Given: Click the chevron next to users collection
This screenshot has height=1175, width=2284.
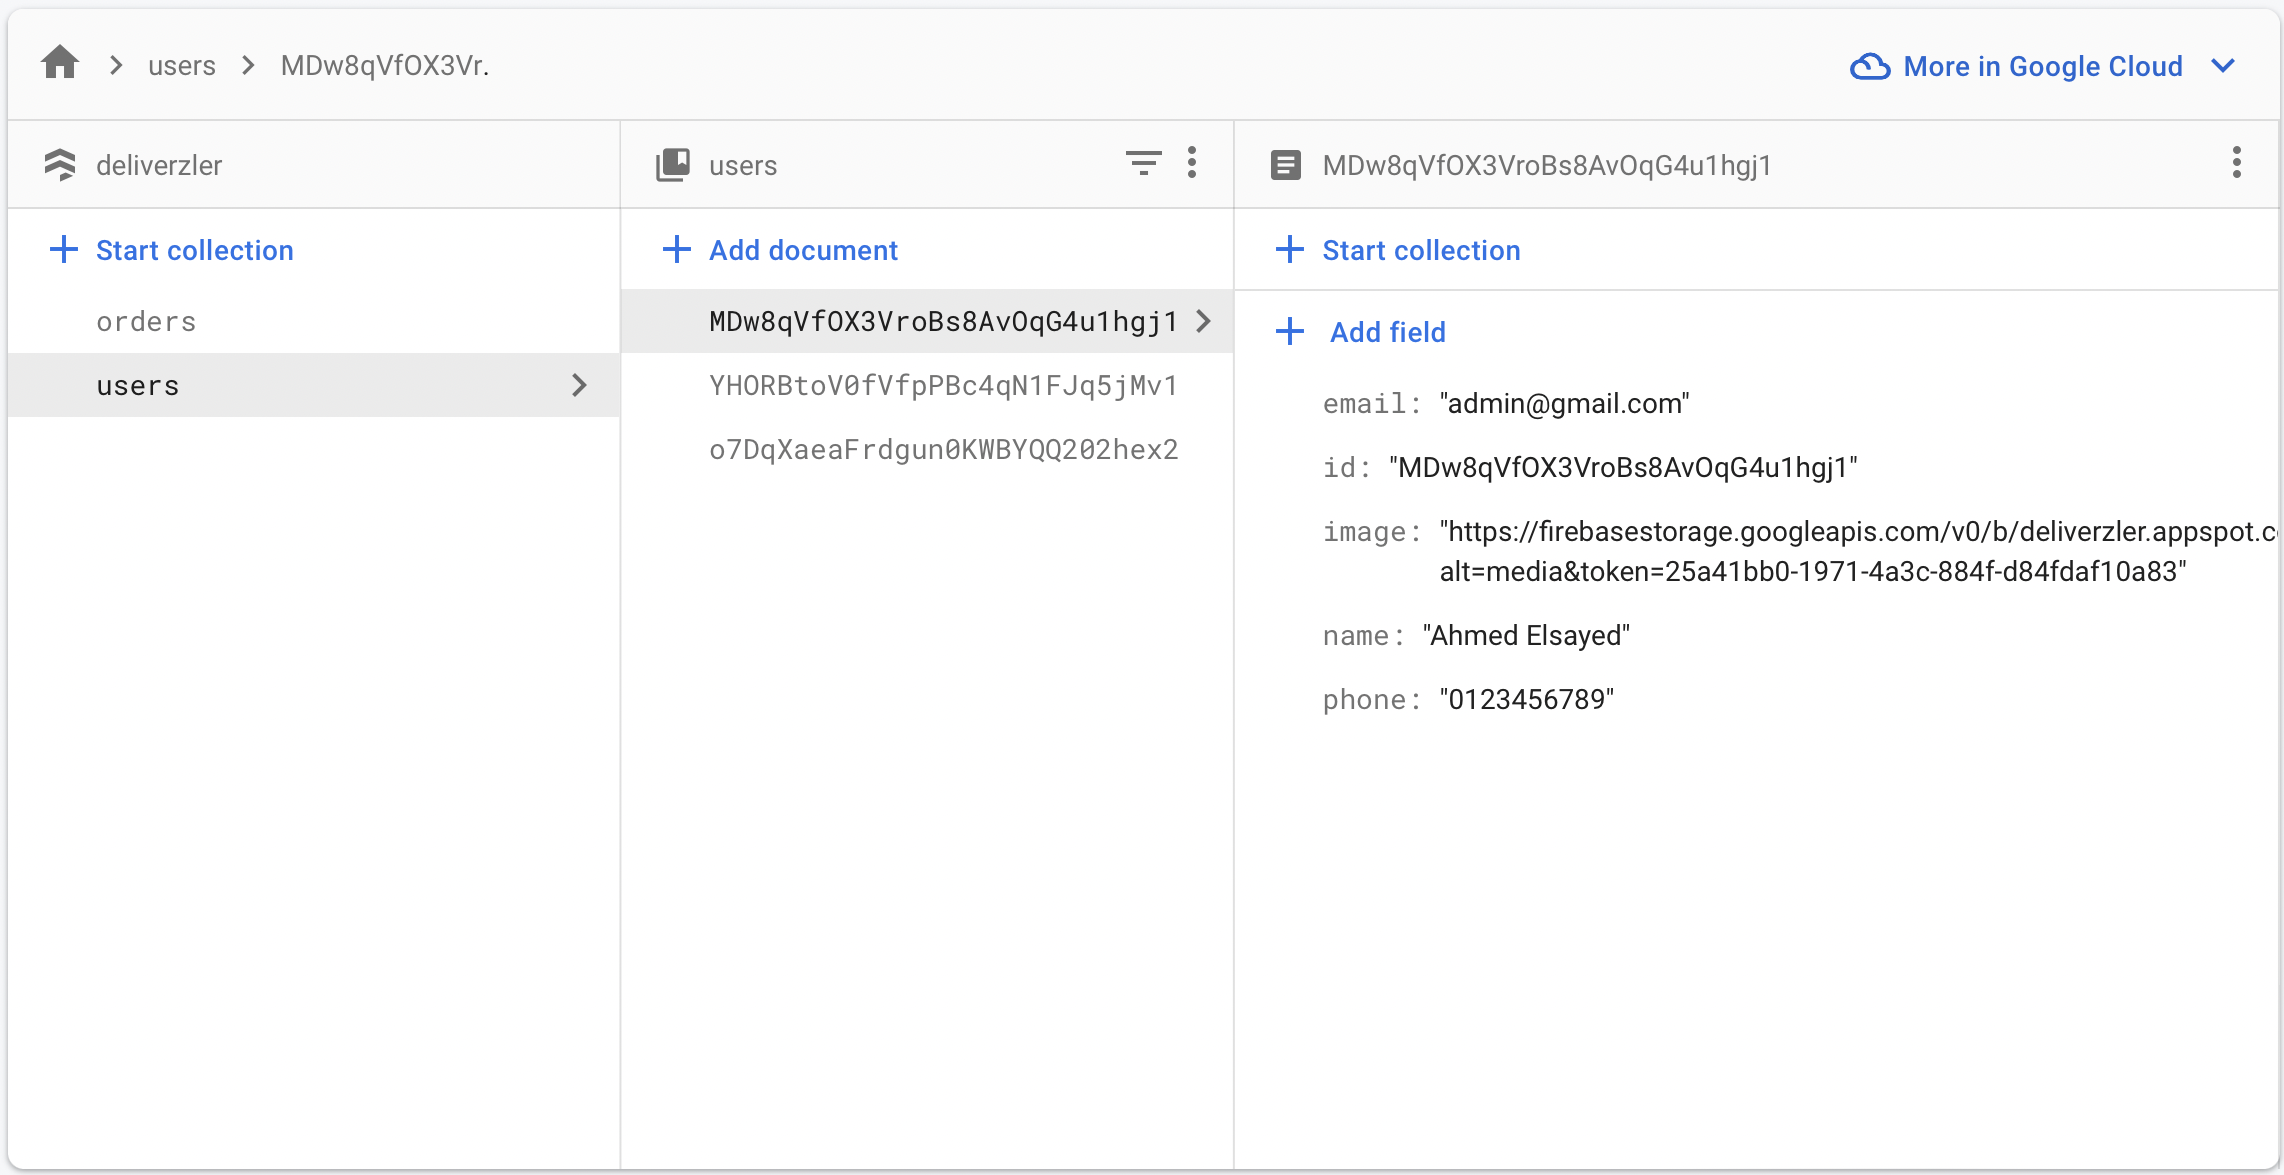Looking at the screenshot, I should tap(579, 385).
